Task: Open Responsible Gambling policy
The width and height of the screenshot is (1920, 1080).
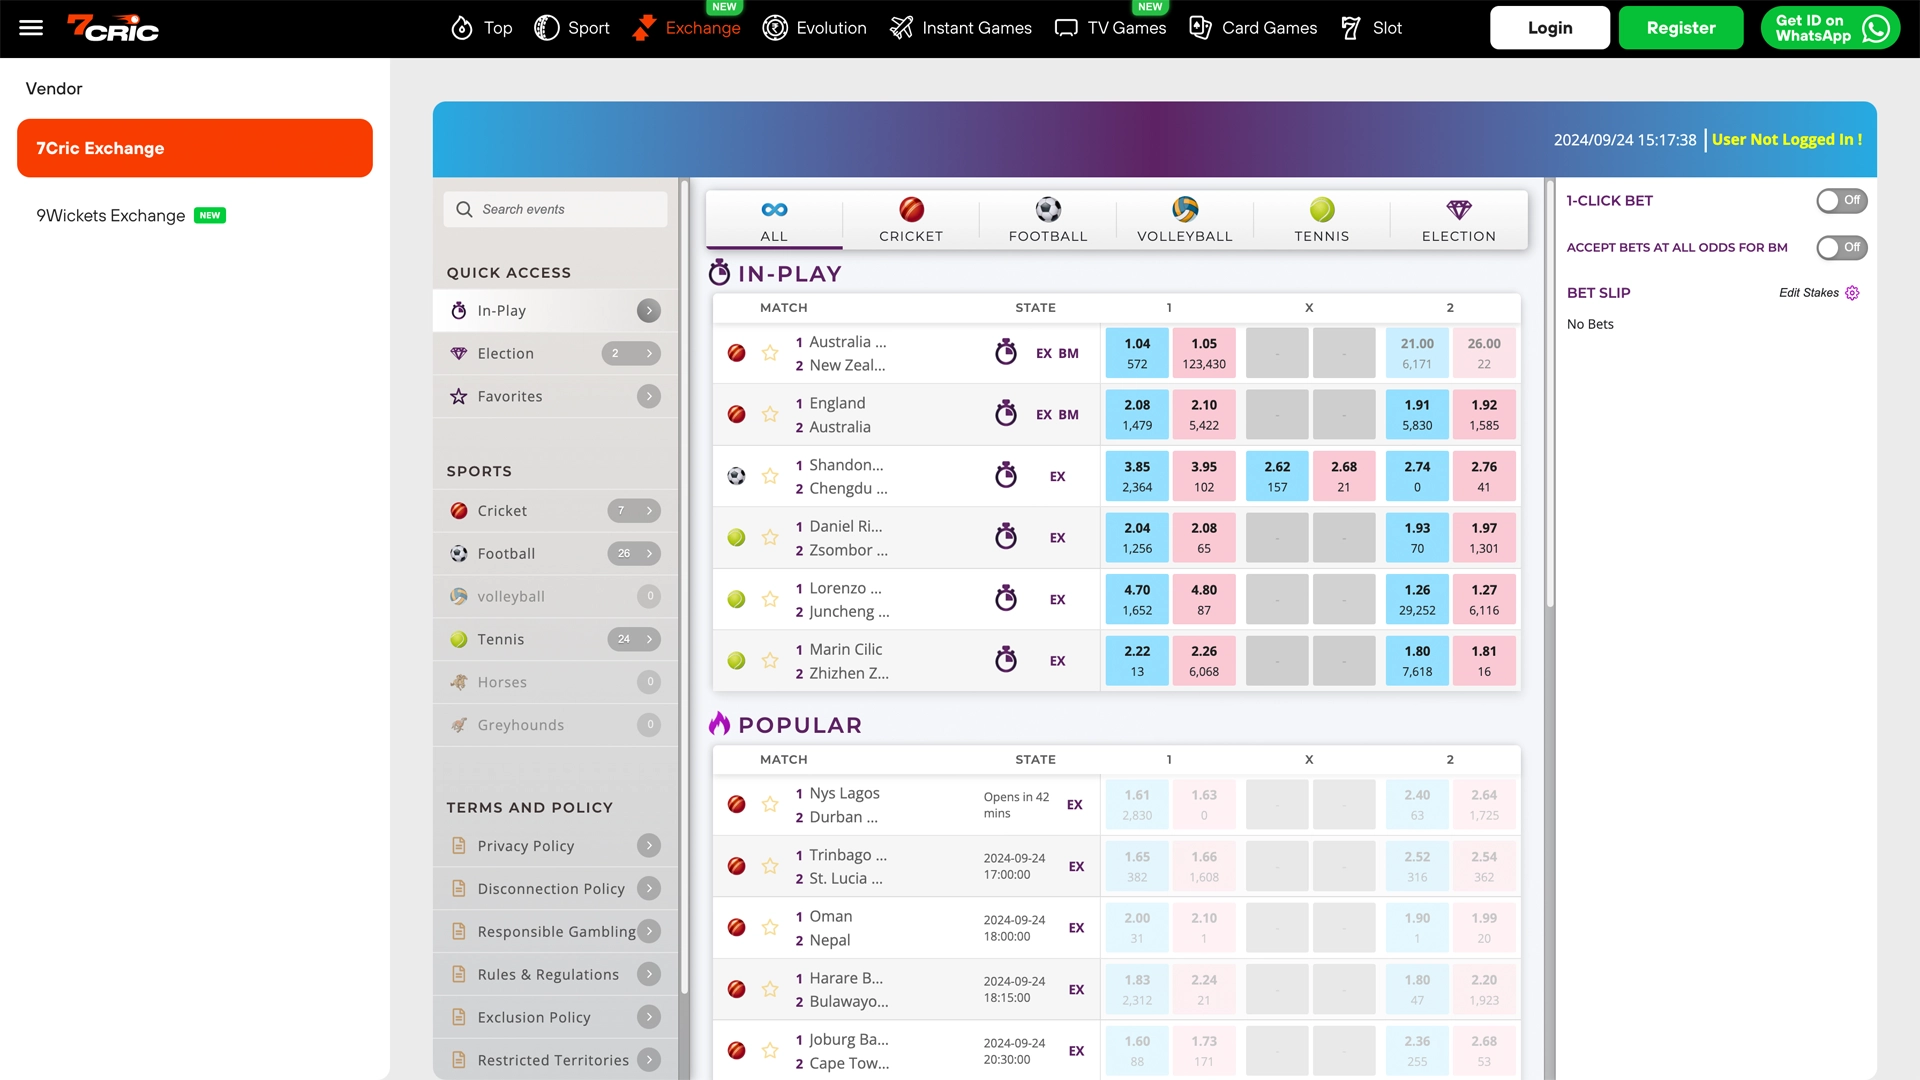Action: pos(556,931)
